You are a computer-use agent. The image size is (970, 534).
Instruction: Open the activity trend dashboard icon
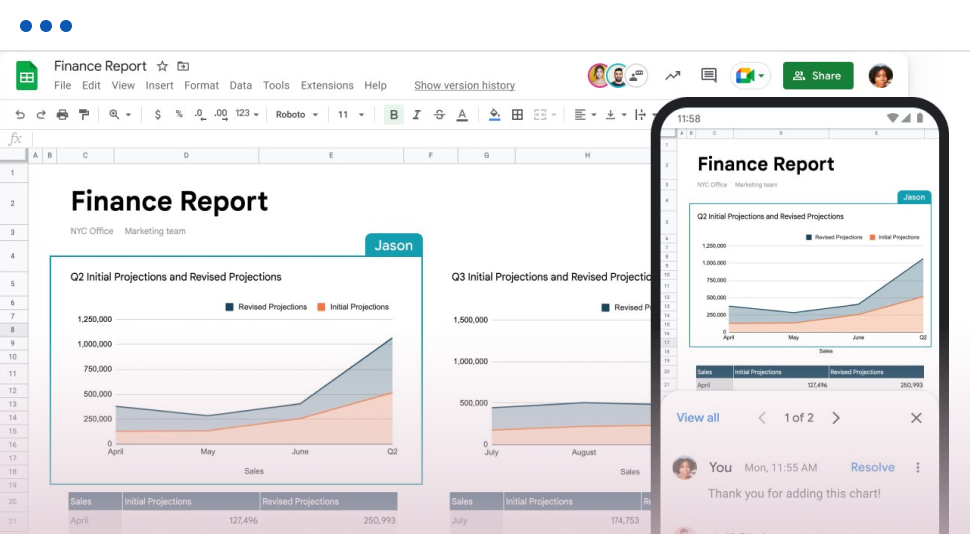point(673,76)
